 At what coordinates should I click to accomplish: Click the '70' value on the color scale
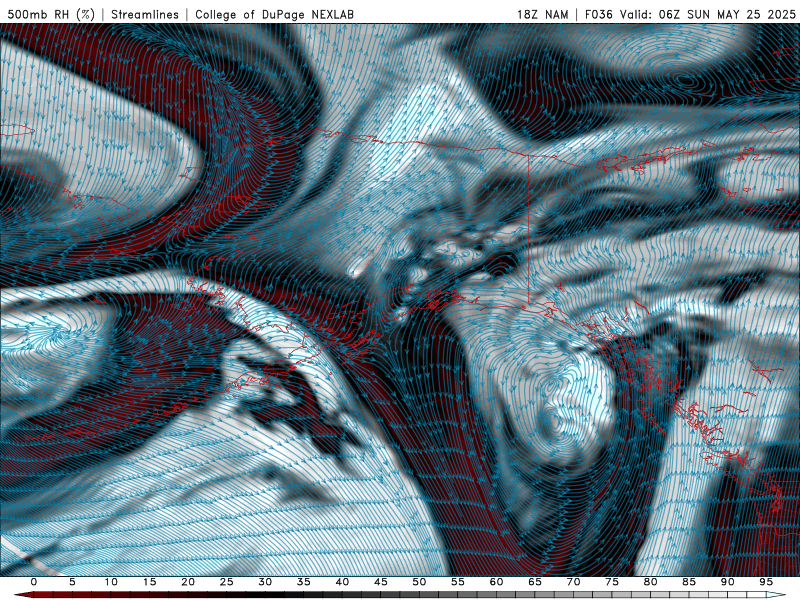click(573, 582)
